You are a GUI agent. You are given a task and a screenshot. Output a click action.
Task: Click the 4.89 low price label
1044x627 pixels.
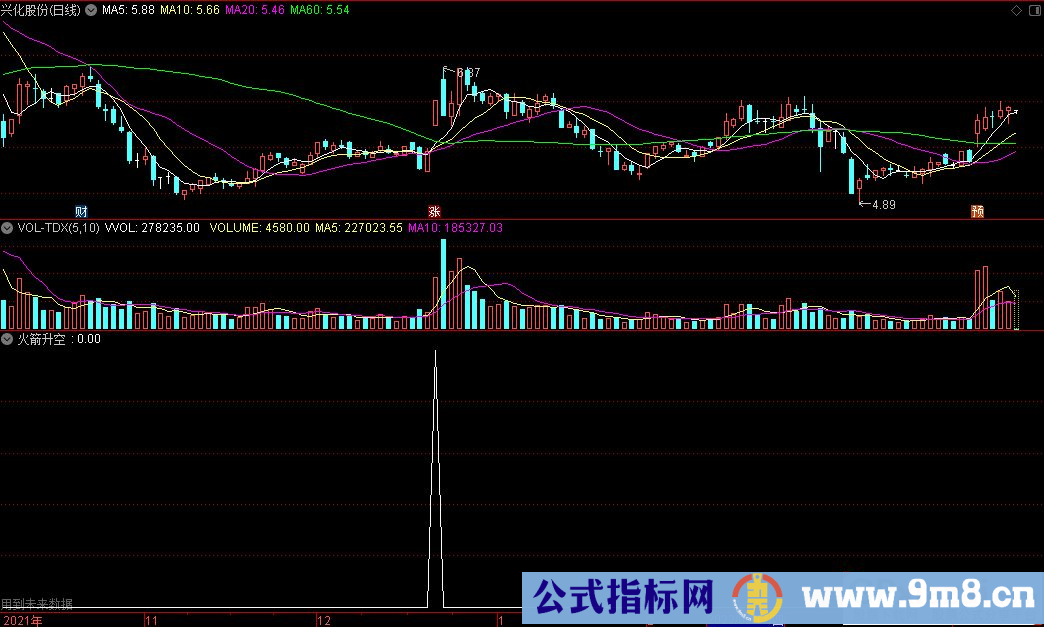(x=884, y=205)
